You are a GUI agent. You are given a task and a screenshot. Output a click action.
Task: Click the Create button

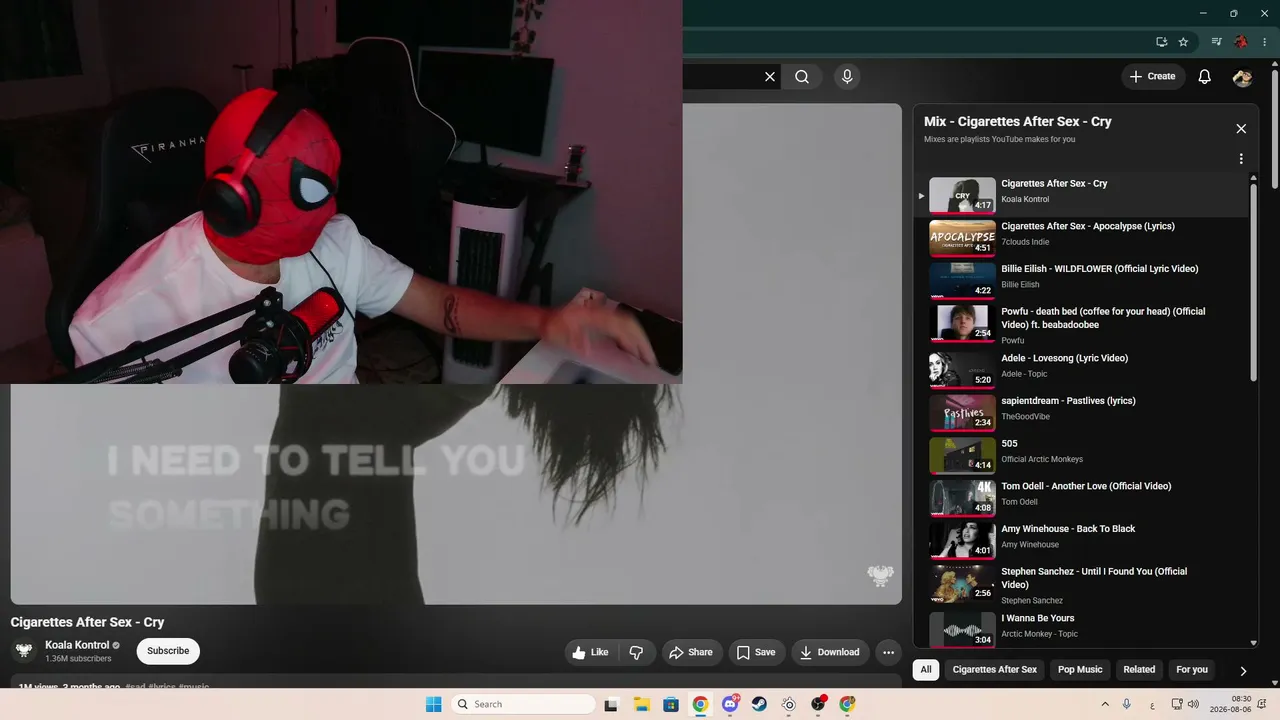[x=1153, y=77]
